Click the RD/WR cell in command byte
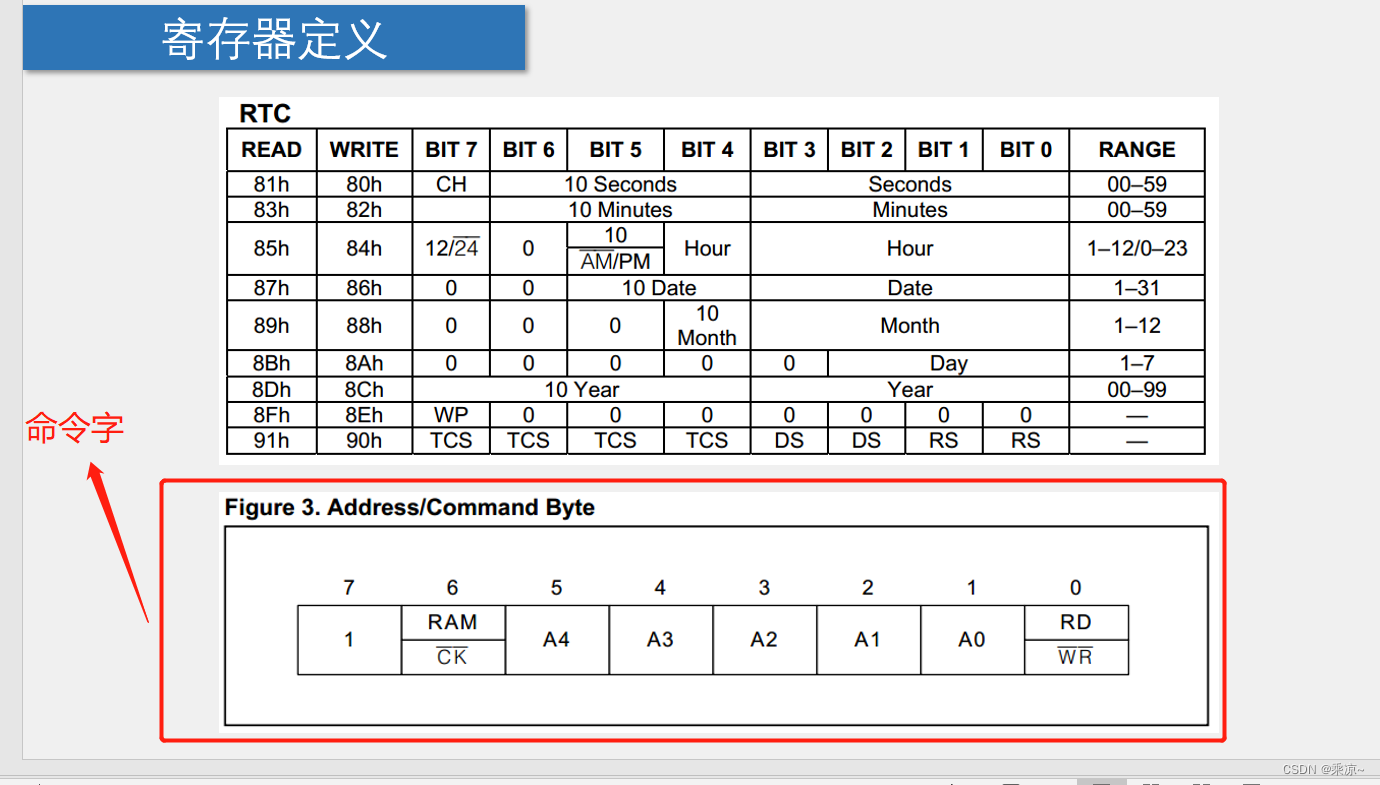The height and width of the screenshot is (785, 1380). [1077, 640]
